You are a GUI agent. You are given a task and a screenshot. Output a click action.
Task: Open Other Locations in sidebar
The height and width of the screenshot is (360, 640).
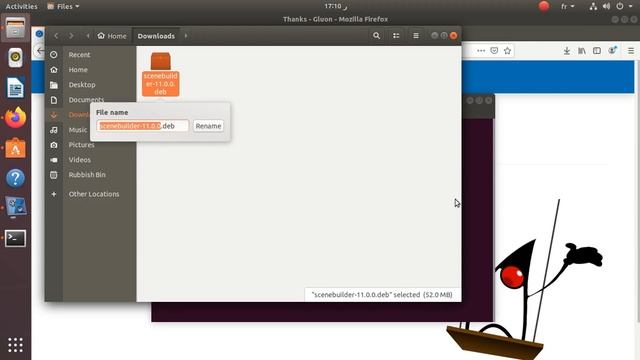point(93,194)
